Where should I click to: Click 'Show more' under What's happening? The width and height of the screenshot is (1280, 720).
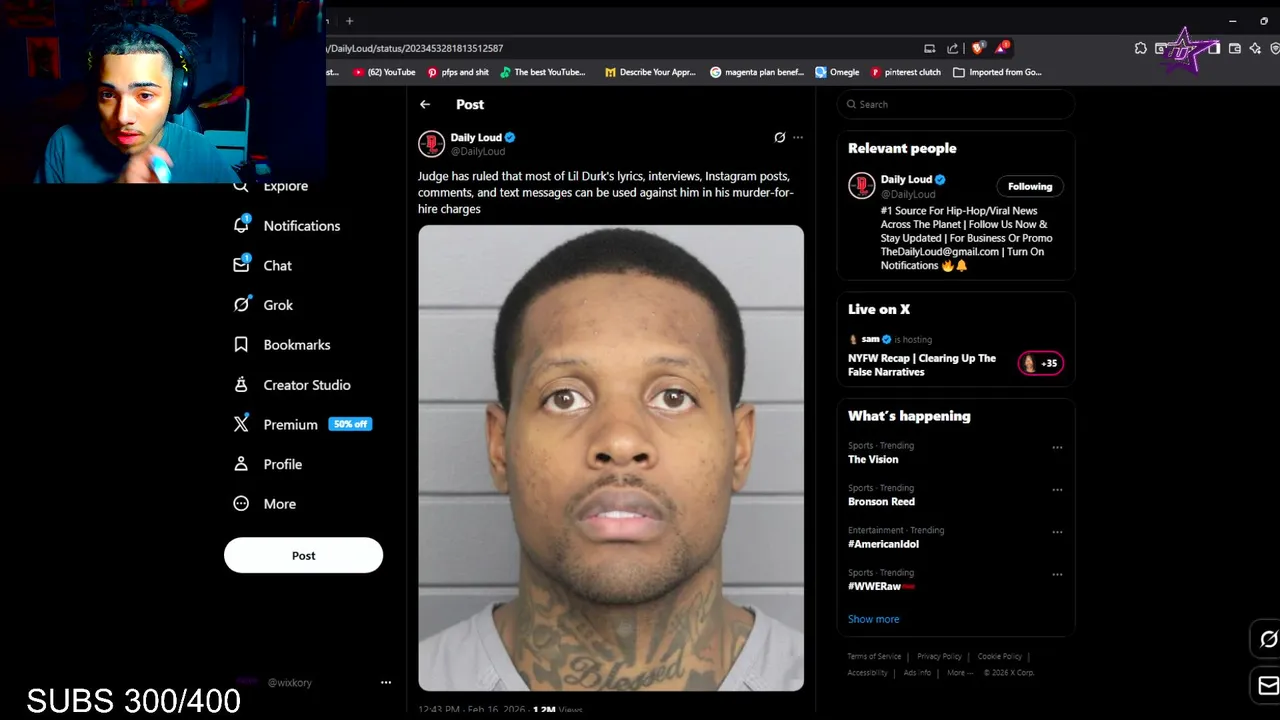(x=873, y=619)
